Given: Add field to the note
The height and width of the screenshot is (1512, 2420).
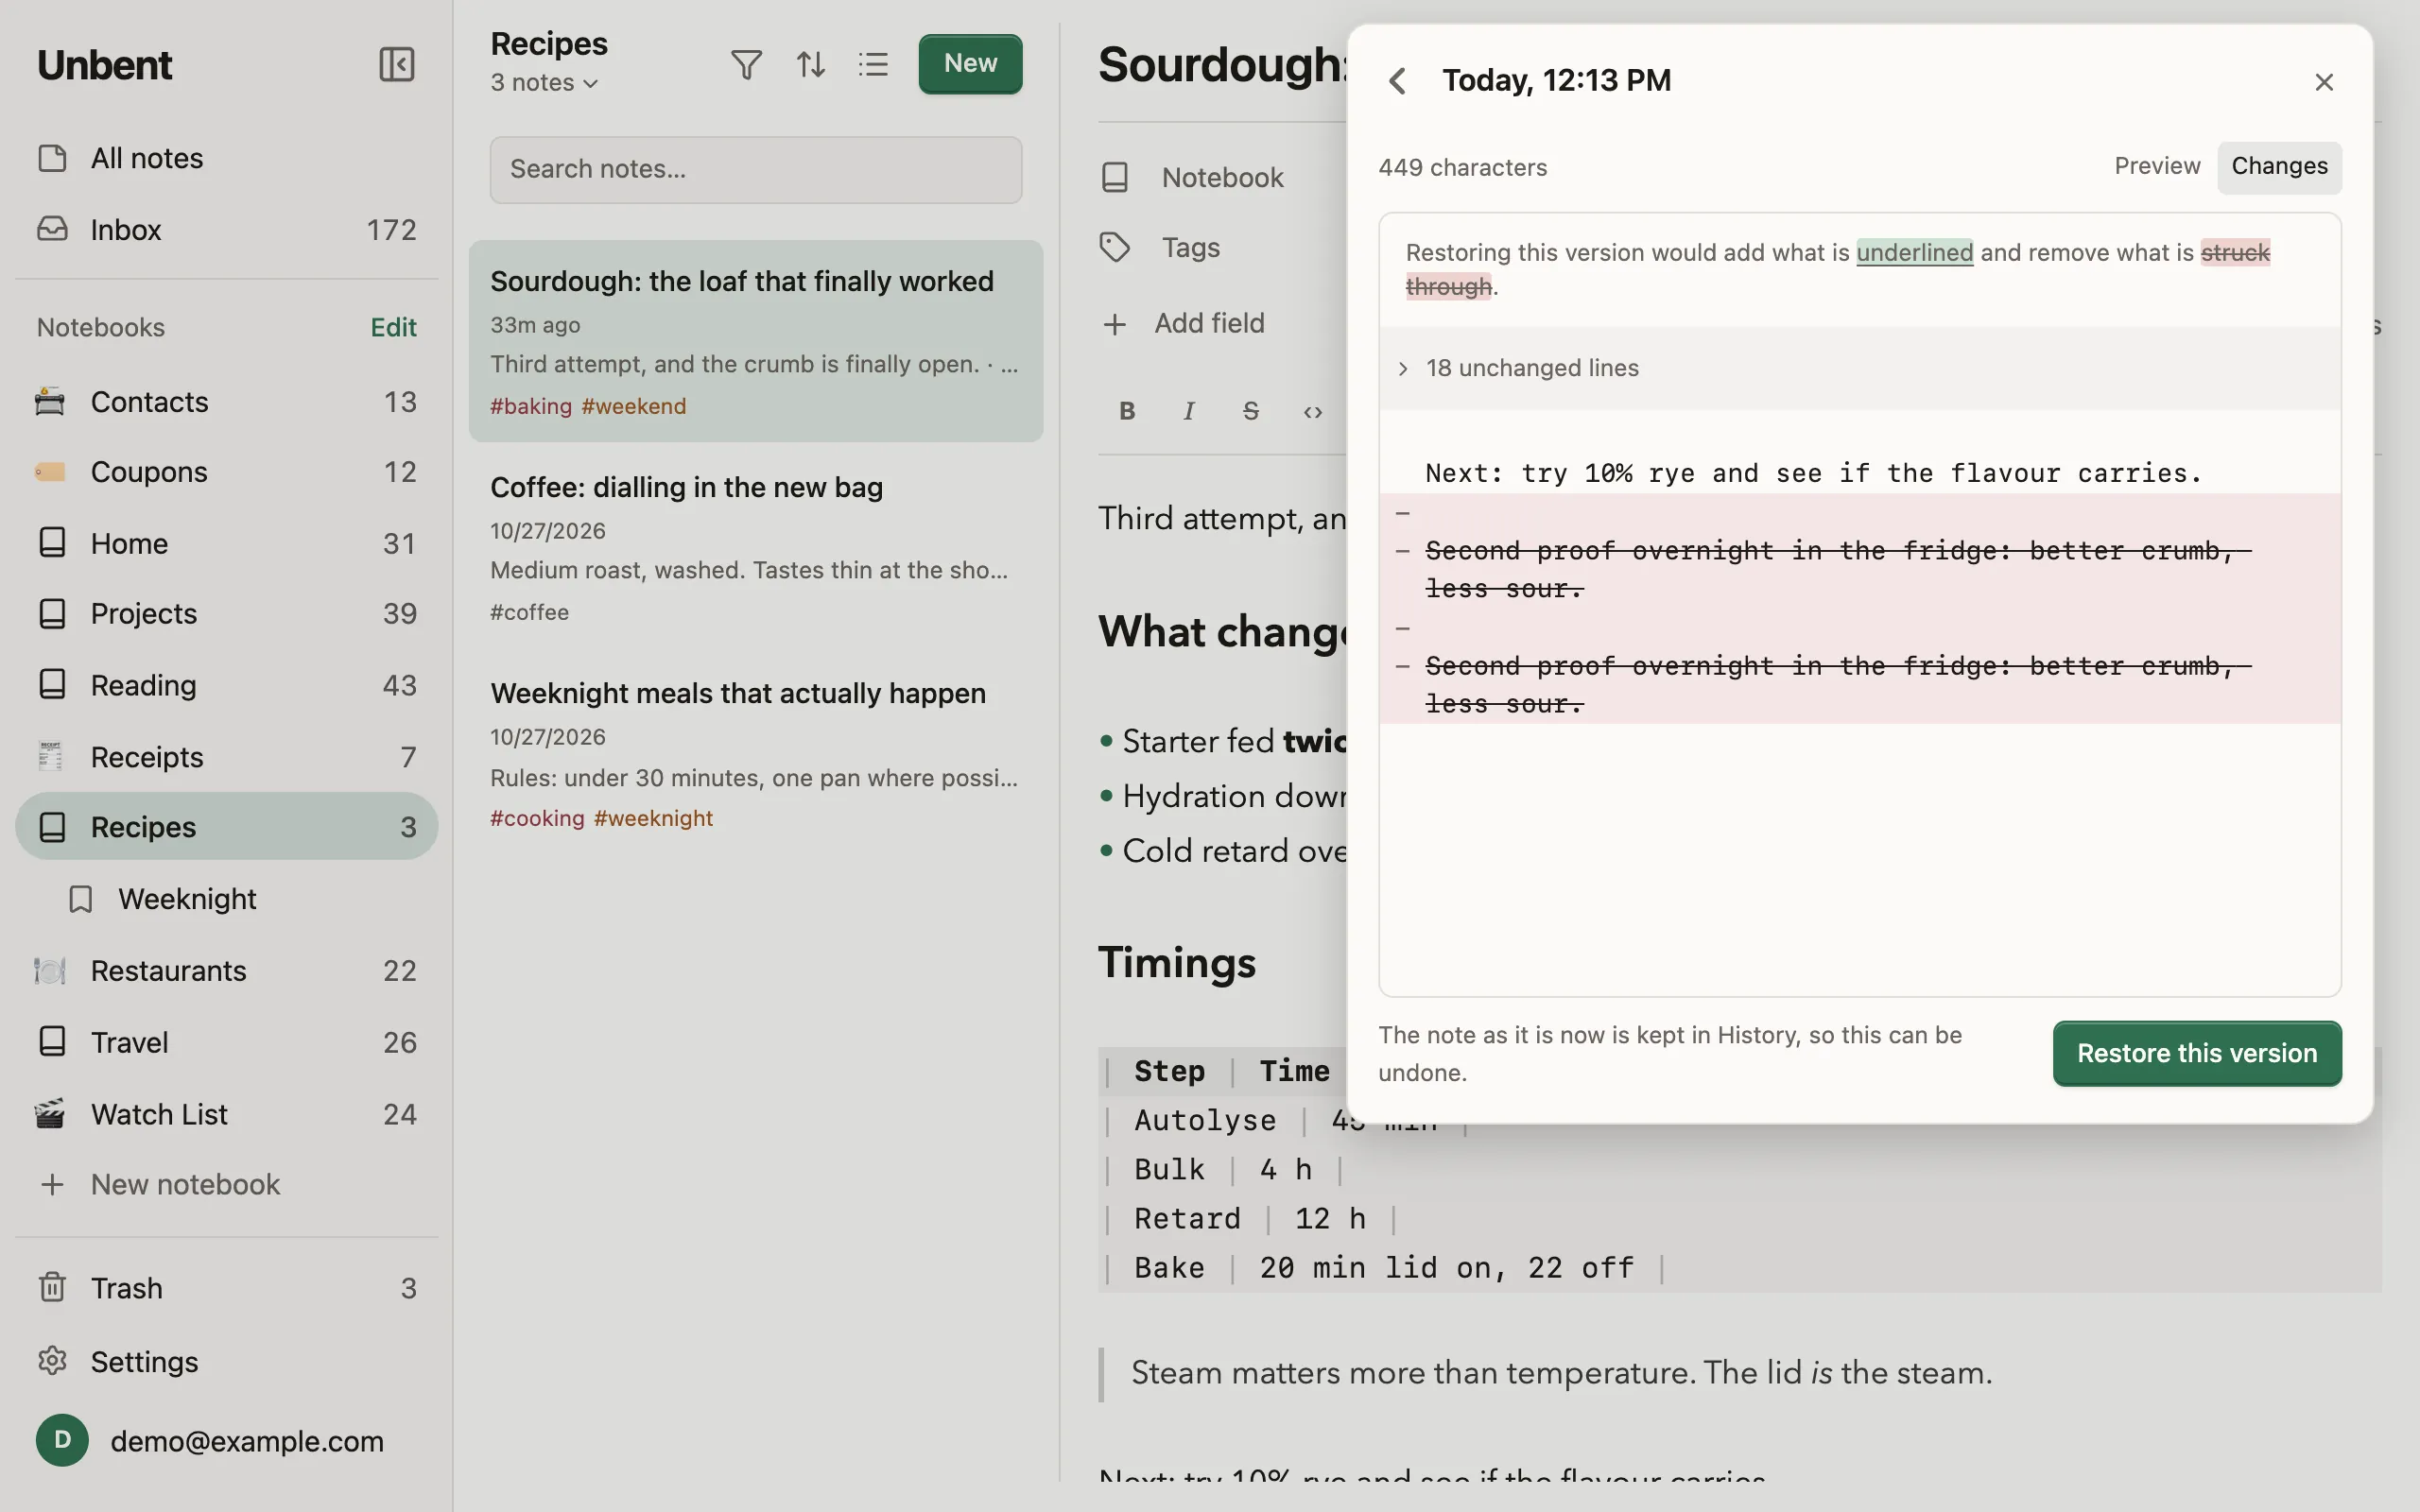Looking at the screenshot, I should tap(1183, 323).
